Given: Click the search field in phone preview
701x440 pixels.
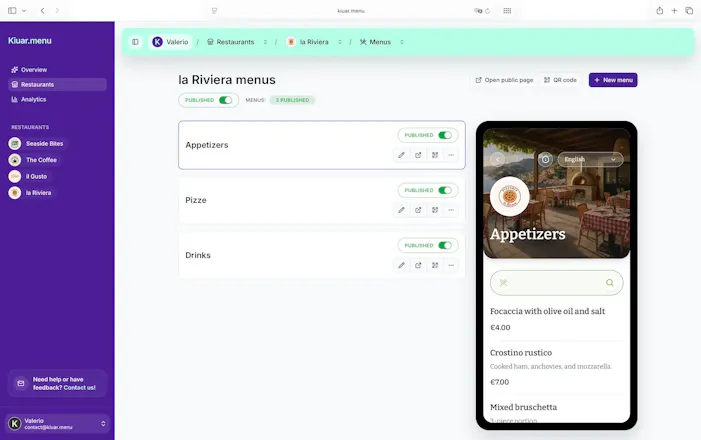Looking at the screenshot, I should tap(557, 283).
